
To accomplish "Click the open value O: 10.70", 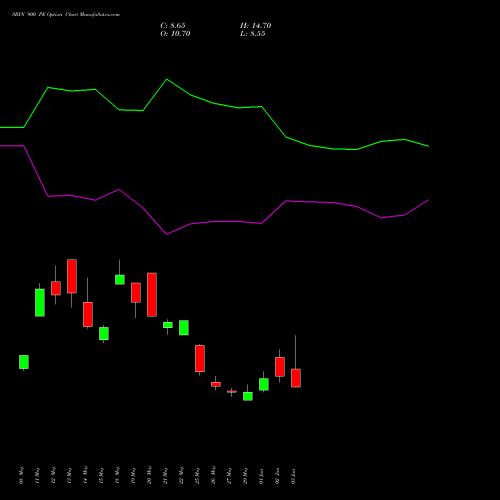I will pyautogui.click(x=175, y=34).
